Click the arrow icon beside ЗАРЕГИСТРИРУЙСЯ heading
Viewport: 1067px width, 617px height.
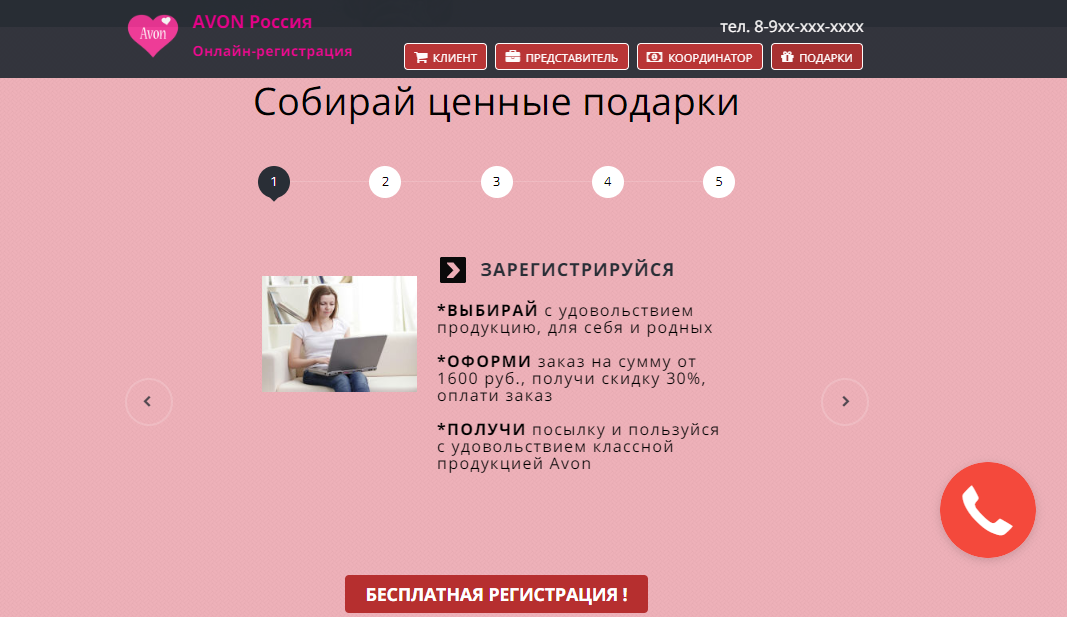454,269
